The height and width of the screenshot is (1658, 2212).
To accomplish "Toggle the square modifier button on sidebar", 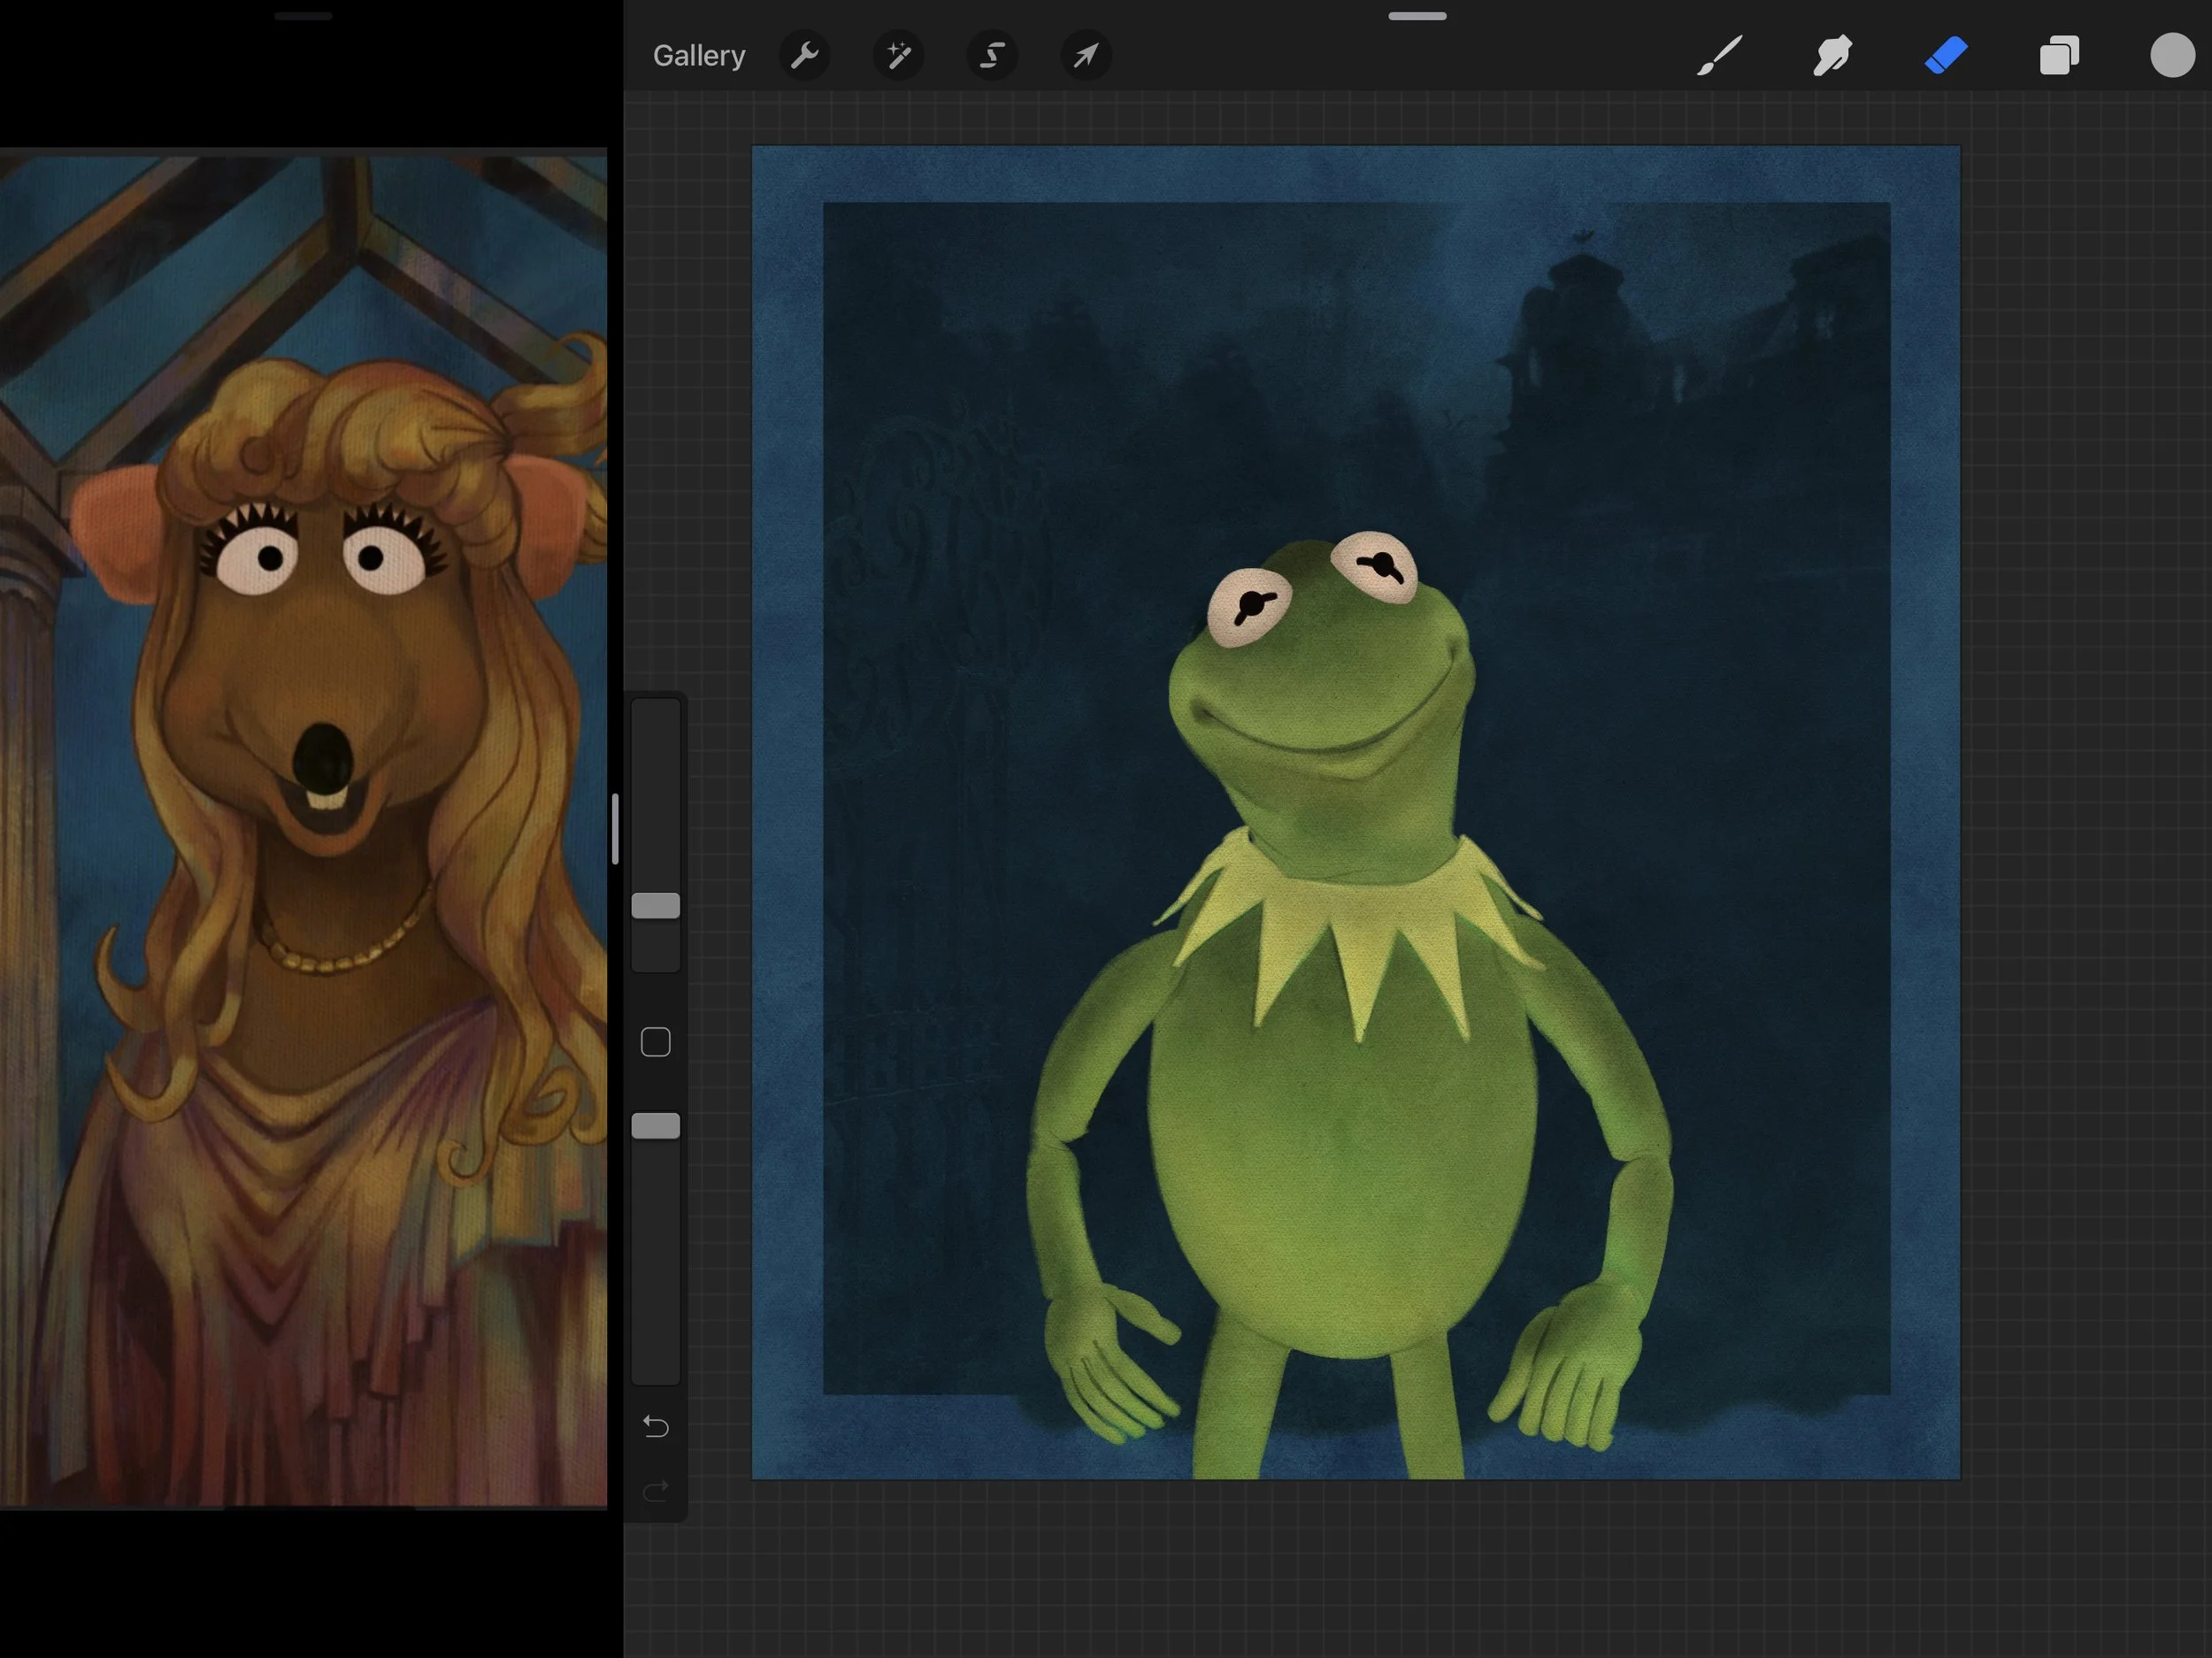I will pos(656,1042).
